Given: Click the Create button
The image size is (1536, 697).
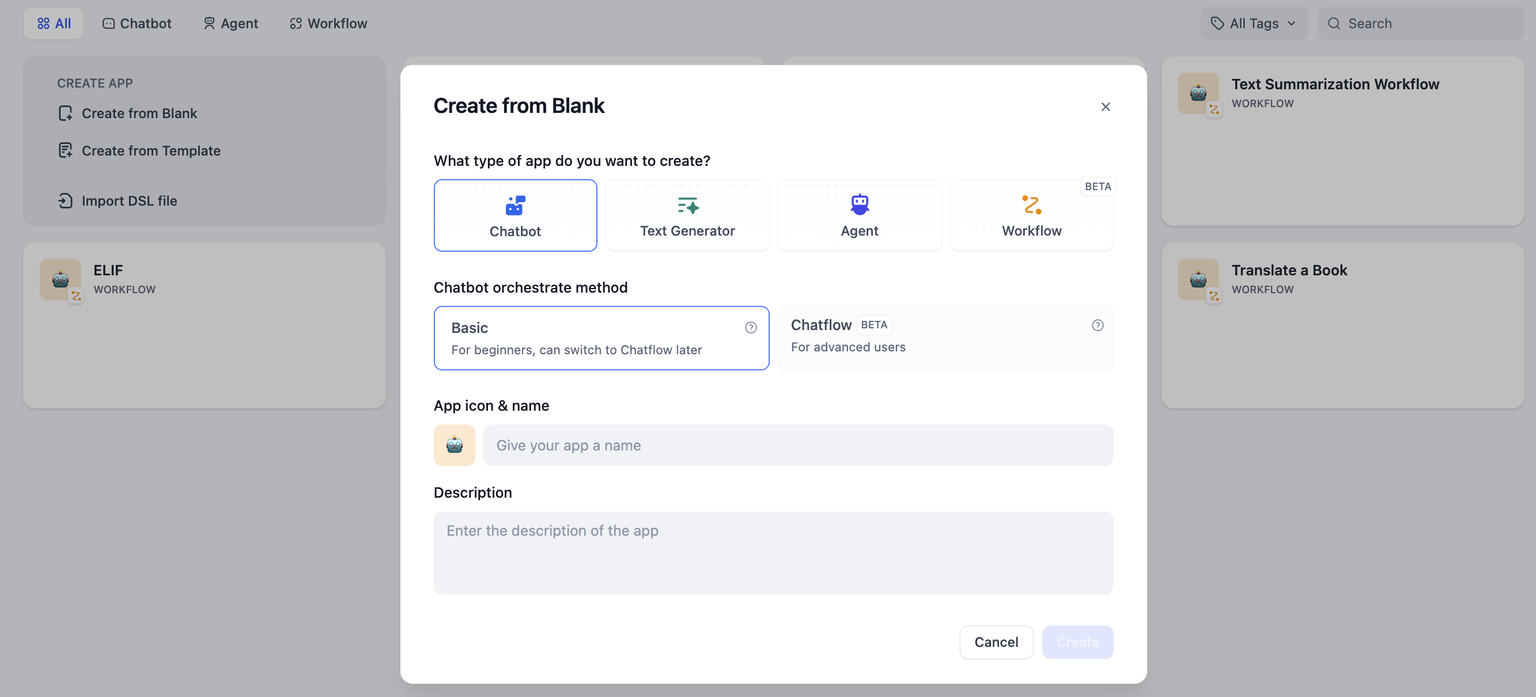Looking at the screenshot, I should tap(1077, 642).
